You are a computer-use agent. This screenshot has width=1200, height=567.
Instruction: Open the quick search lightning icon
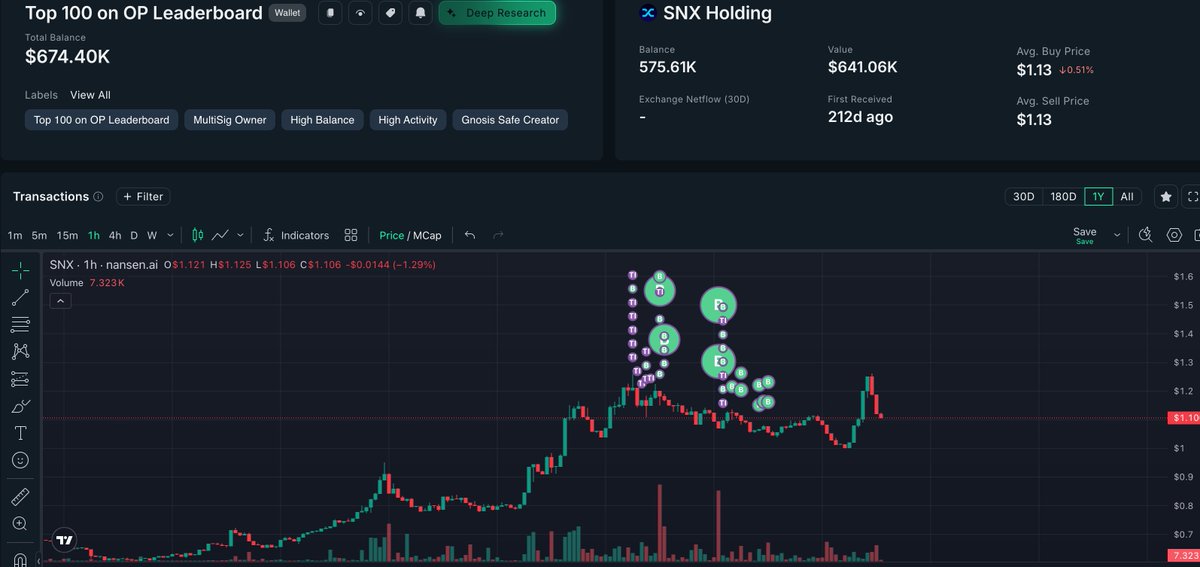[x=1146, y=235]
